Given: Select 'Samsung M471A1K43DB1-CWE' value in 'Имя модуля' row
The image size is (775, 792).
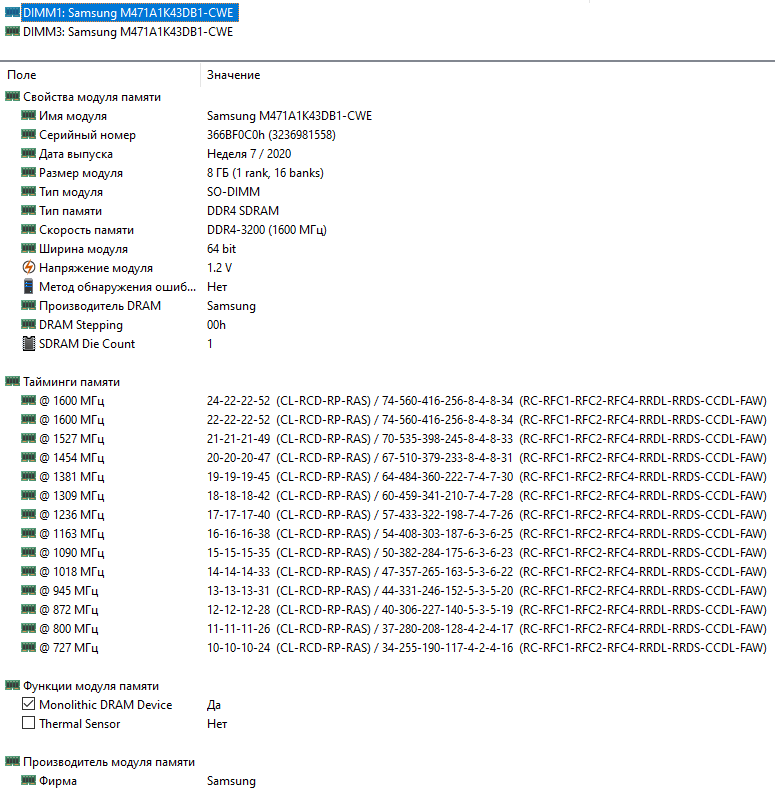Looking at the screenshot, I should pyautogui.click(x=289, y=116).
